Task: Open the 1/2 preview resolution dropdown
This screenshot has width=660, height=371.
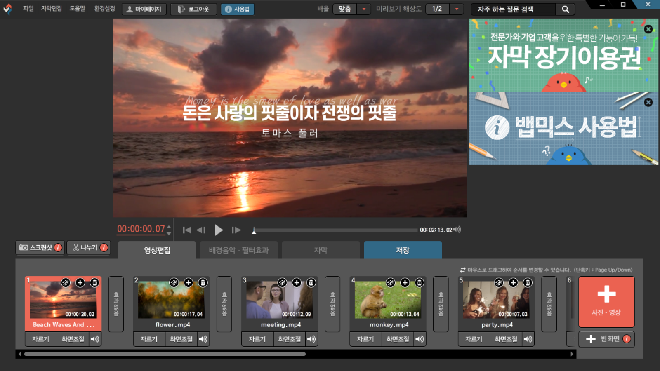Action: pyautogui.click(x=457, y=9)
